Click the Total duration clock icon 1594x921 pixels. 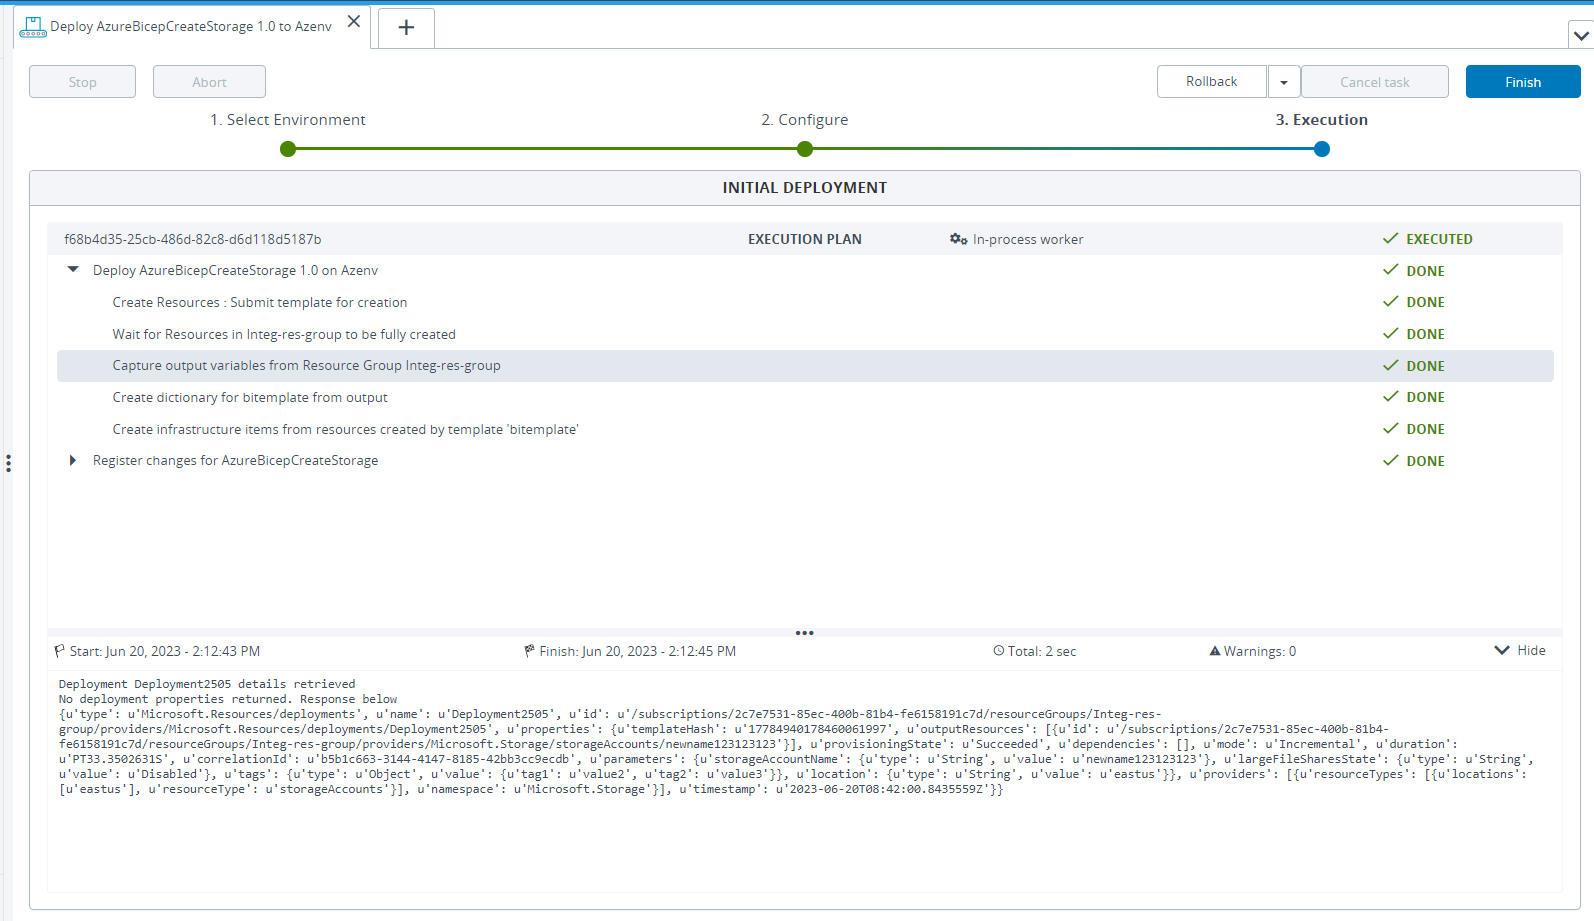pos(999,651)
